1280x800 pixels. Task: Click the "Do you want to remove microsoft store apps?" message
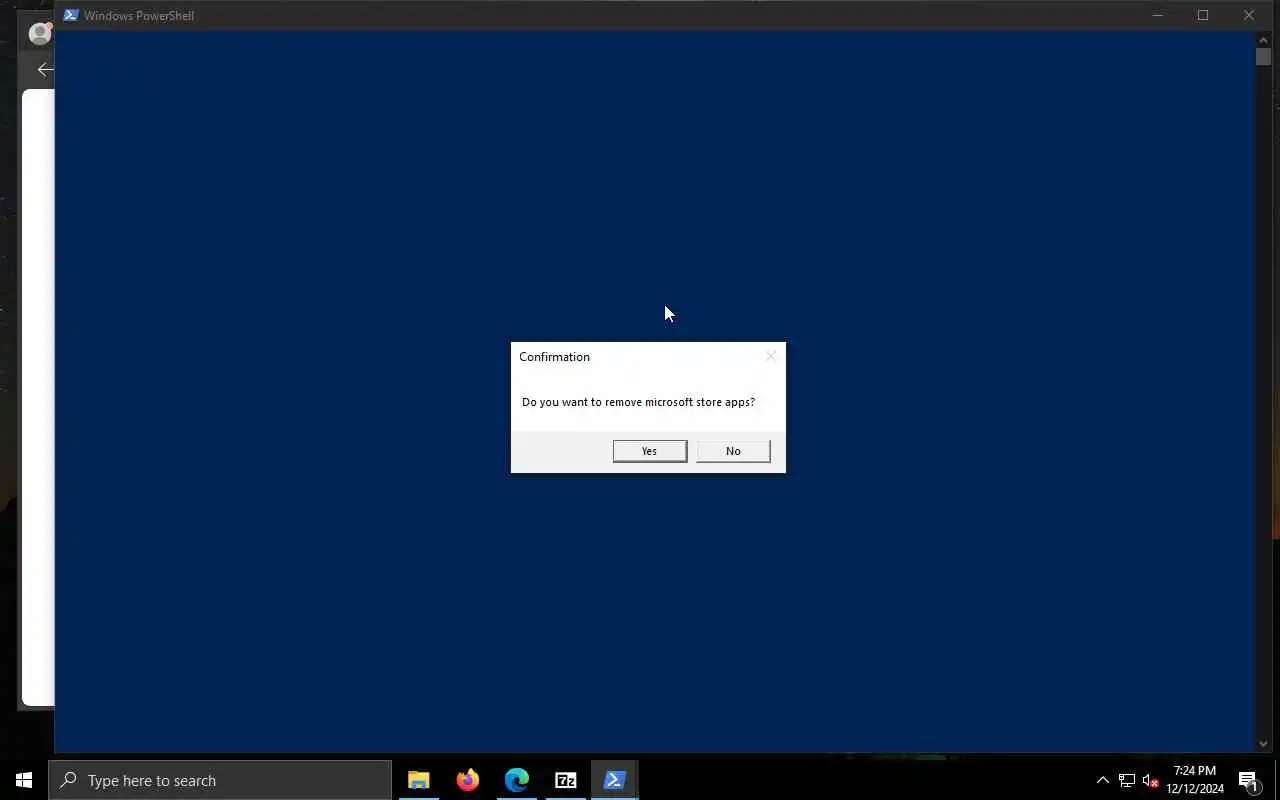tap(638, 402)
